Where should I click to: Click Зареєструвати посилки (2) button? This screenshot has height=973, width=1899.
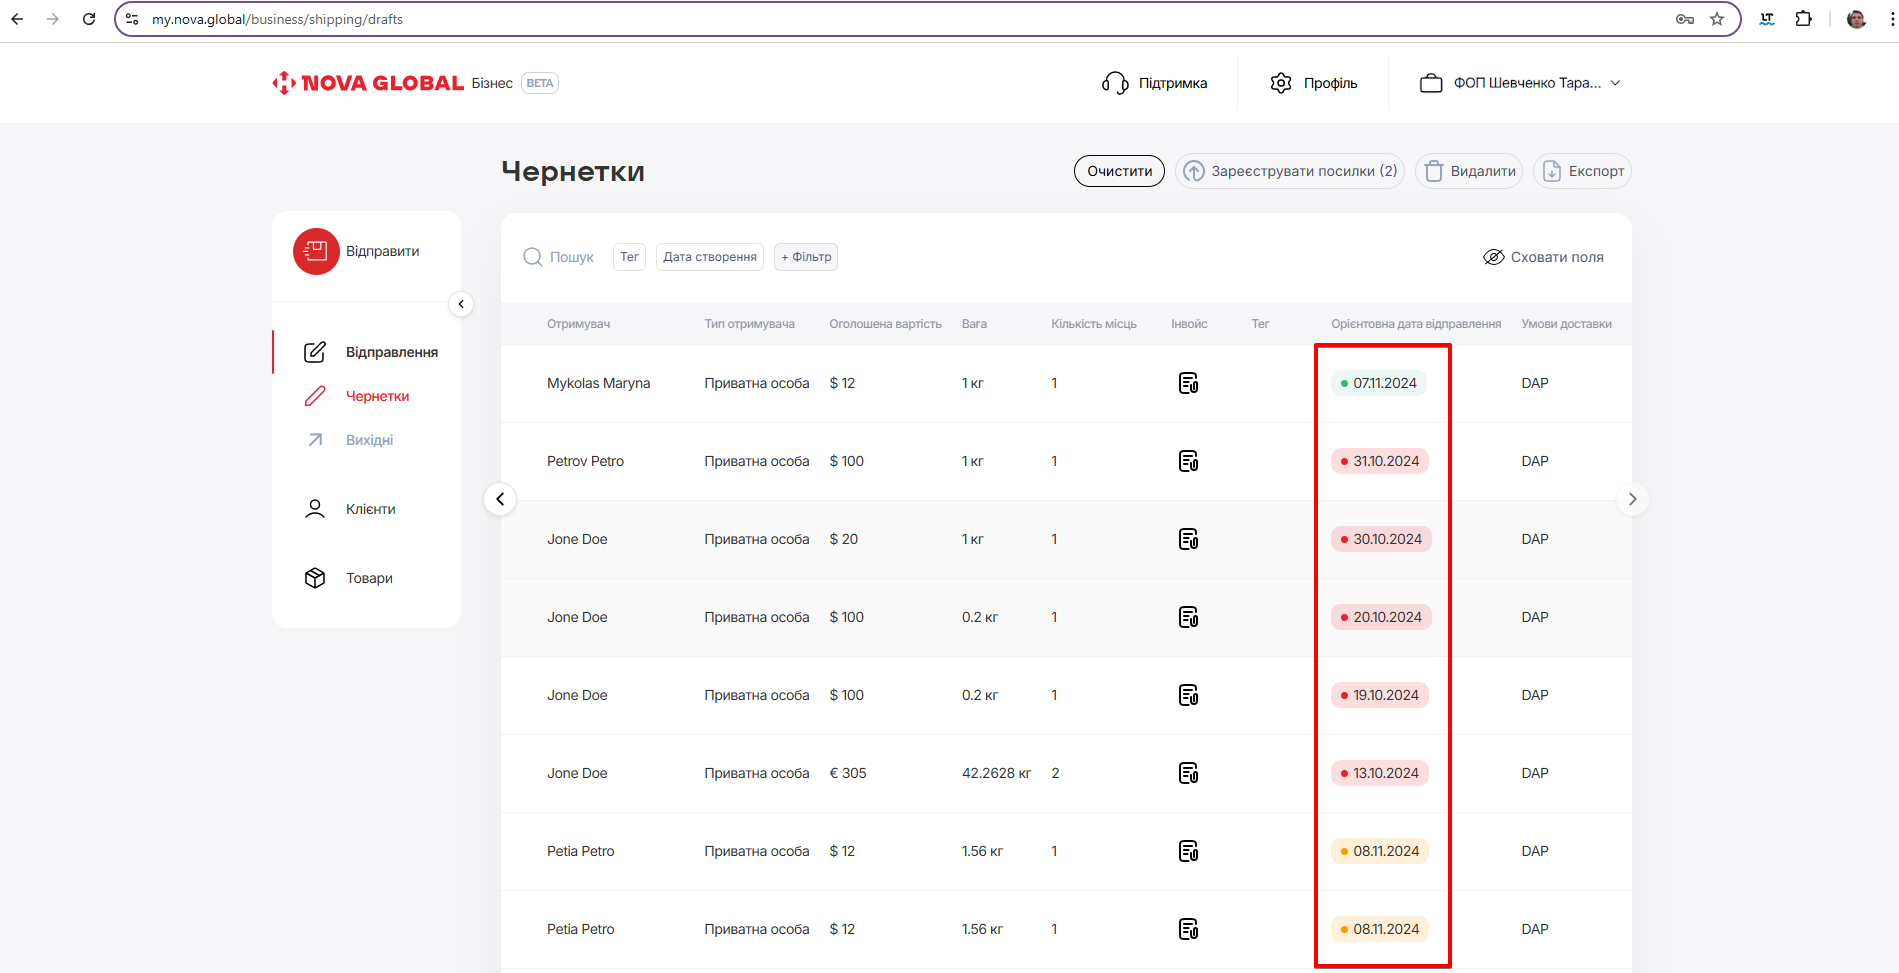(x=1290, y=171)
